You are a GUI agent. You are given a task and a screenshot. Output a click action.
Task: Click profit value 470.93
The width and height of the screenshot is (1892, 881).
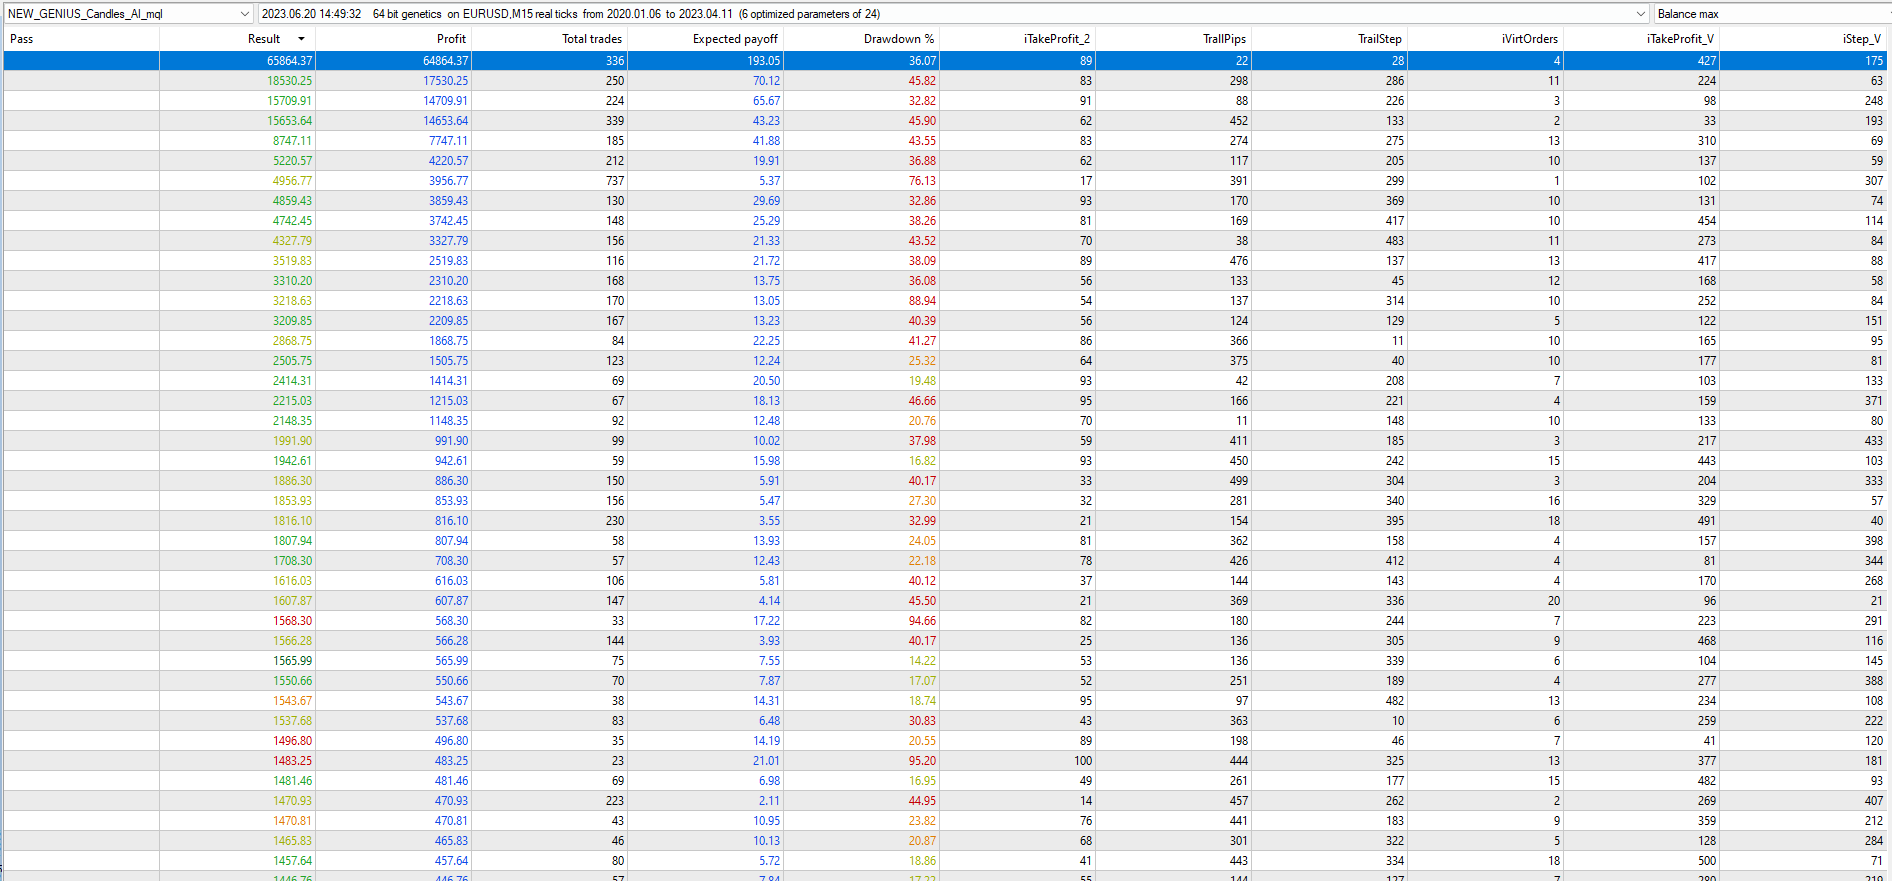(x=451, y=801)
